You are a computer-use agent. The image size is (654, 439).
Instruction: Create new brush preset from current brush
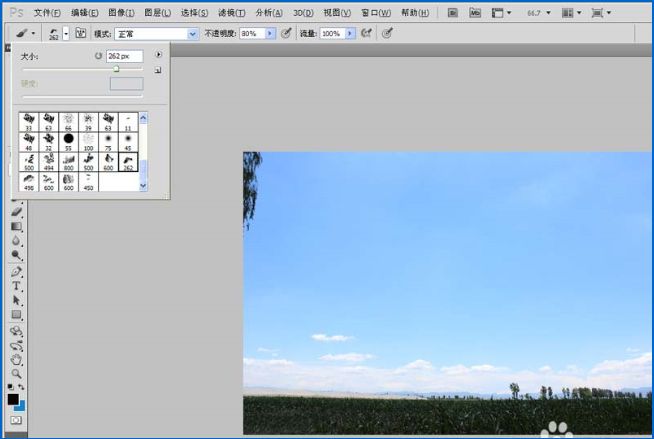(x=158, y=71)
